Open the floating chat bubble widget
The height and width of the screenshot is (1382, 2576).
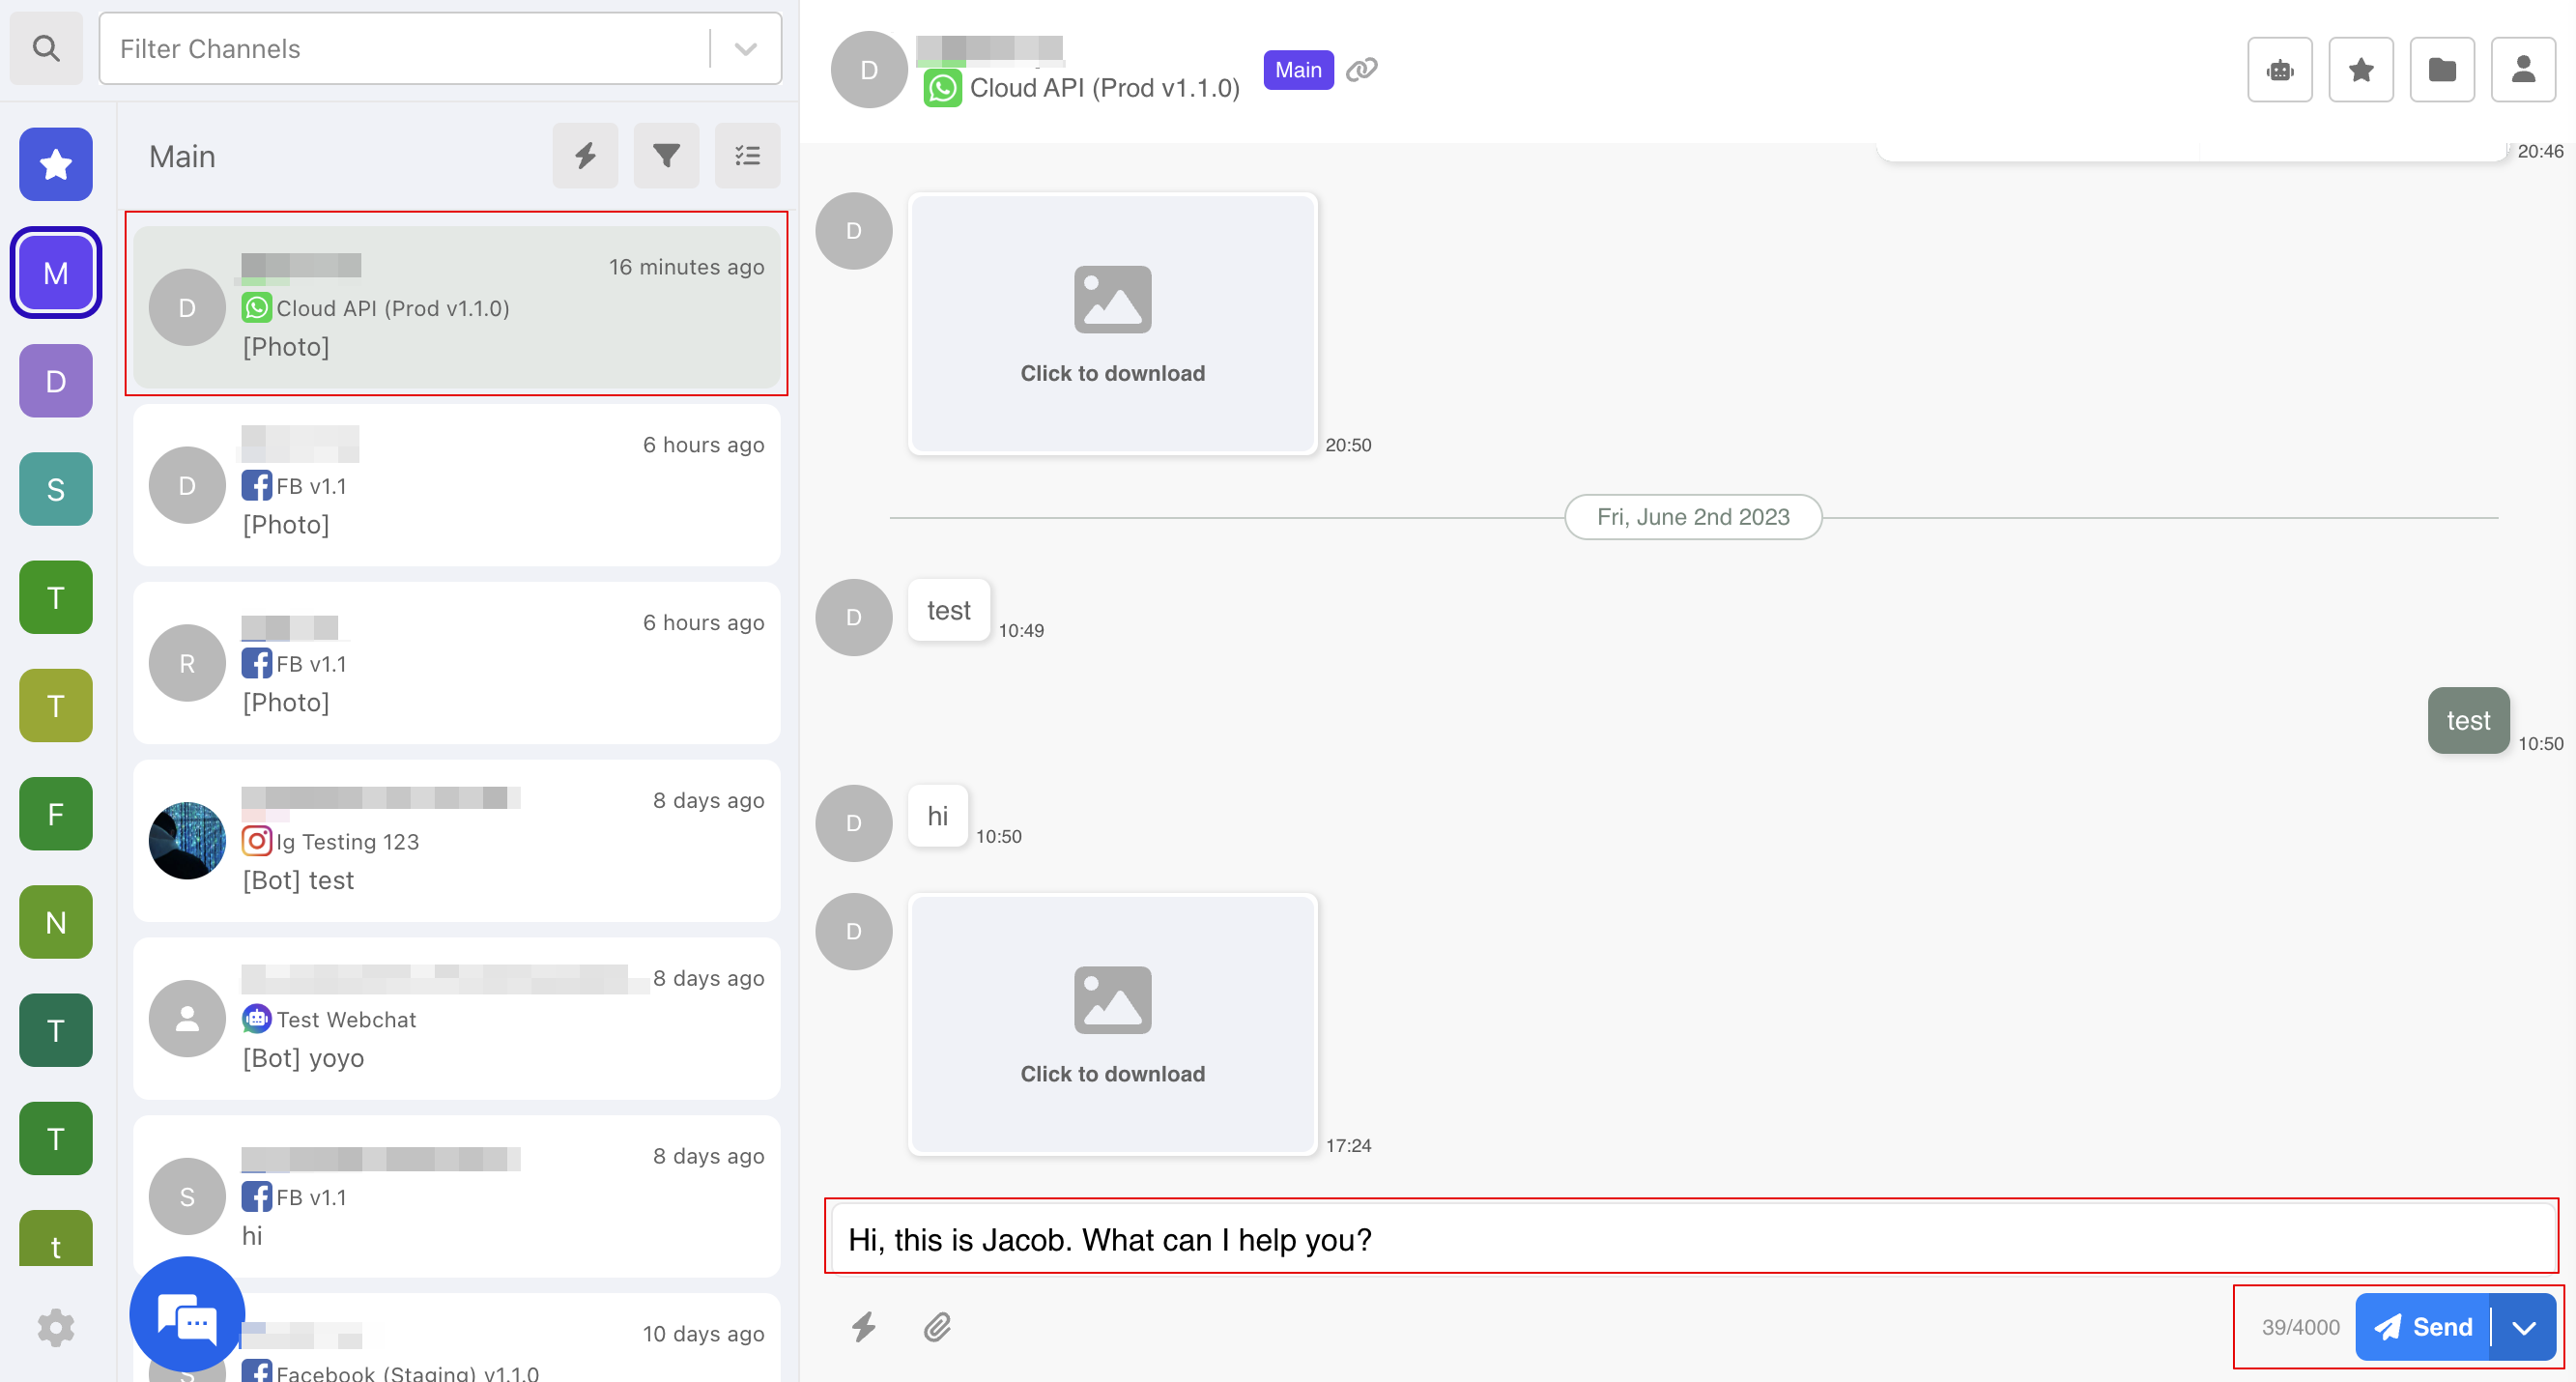(x=186, y=1314)
